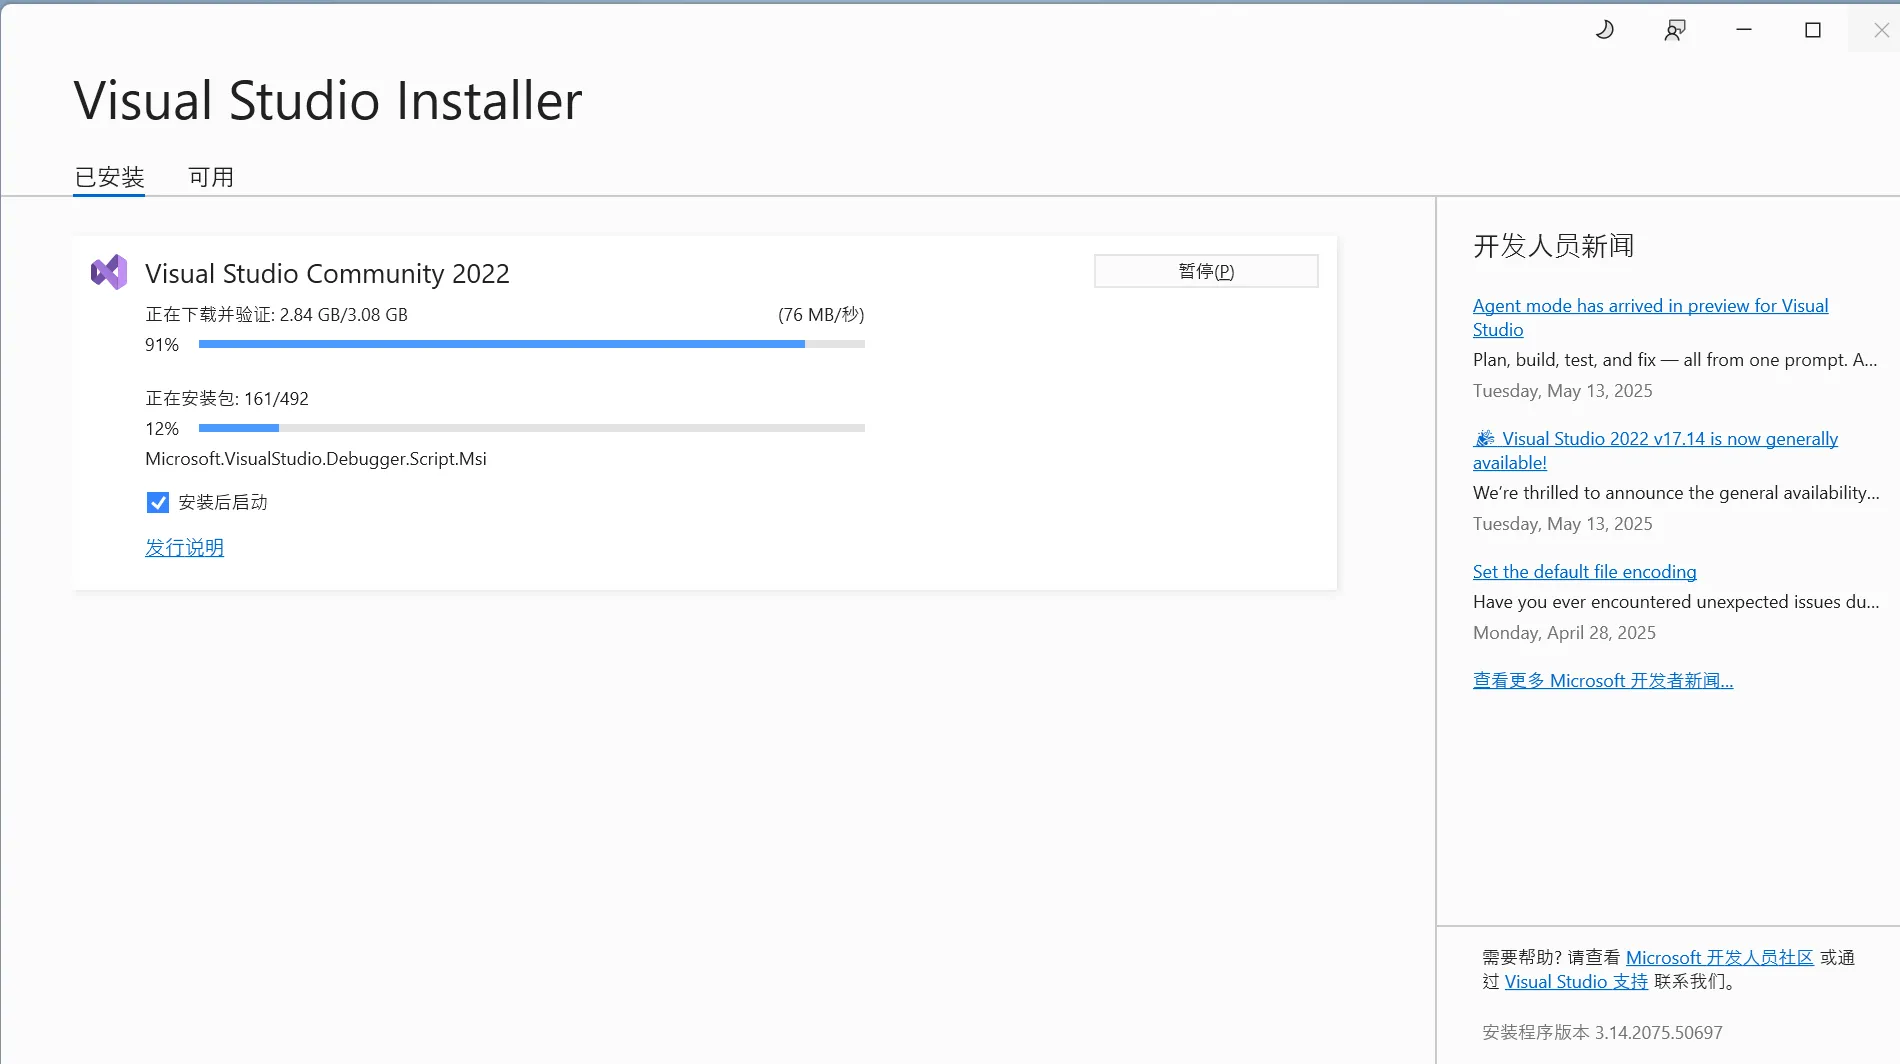Maximize the installer window
The height and width of the screenshot is (1064, 1900).
(x=1812, y=30)
